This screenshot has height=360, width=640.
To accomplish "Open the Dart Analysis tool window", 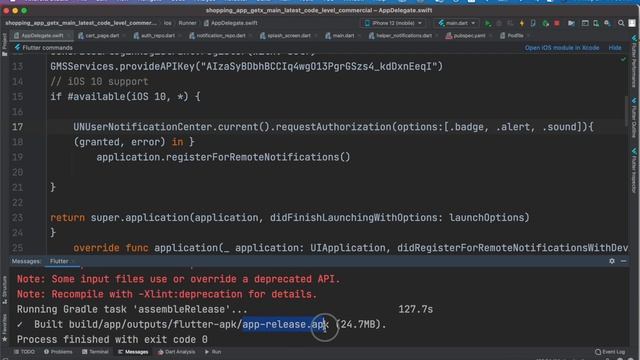I will click(x=176, y=352).
